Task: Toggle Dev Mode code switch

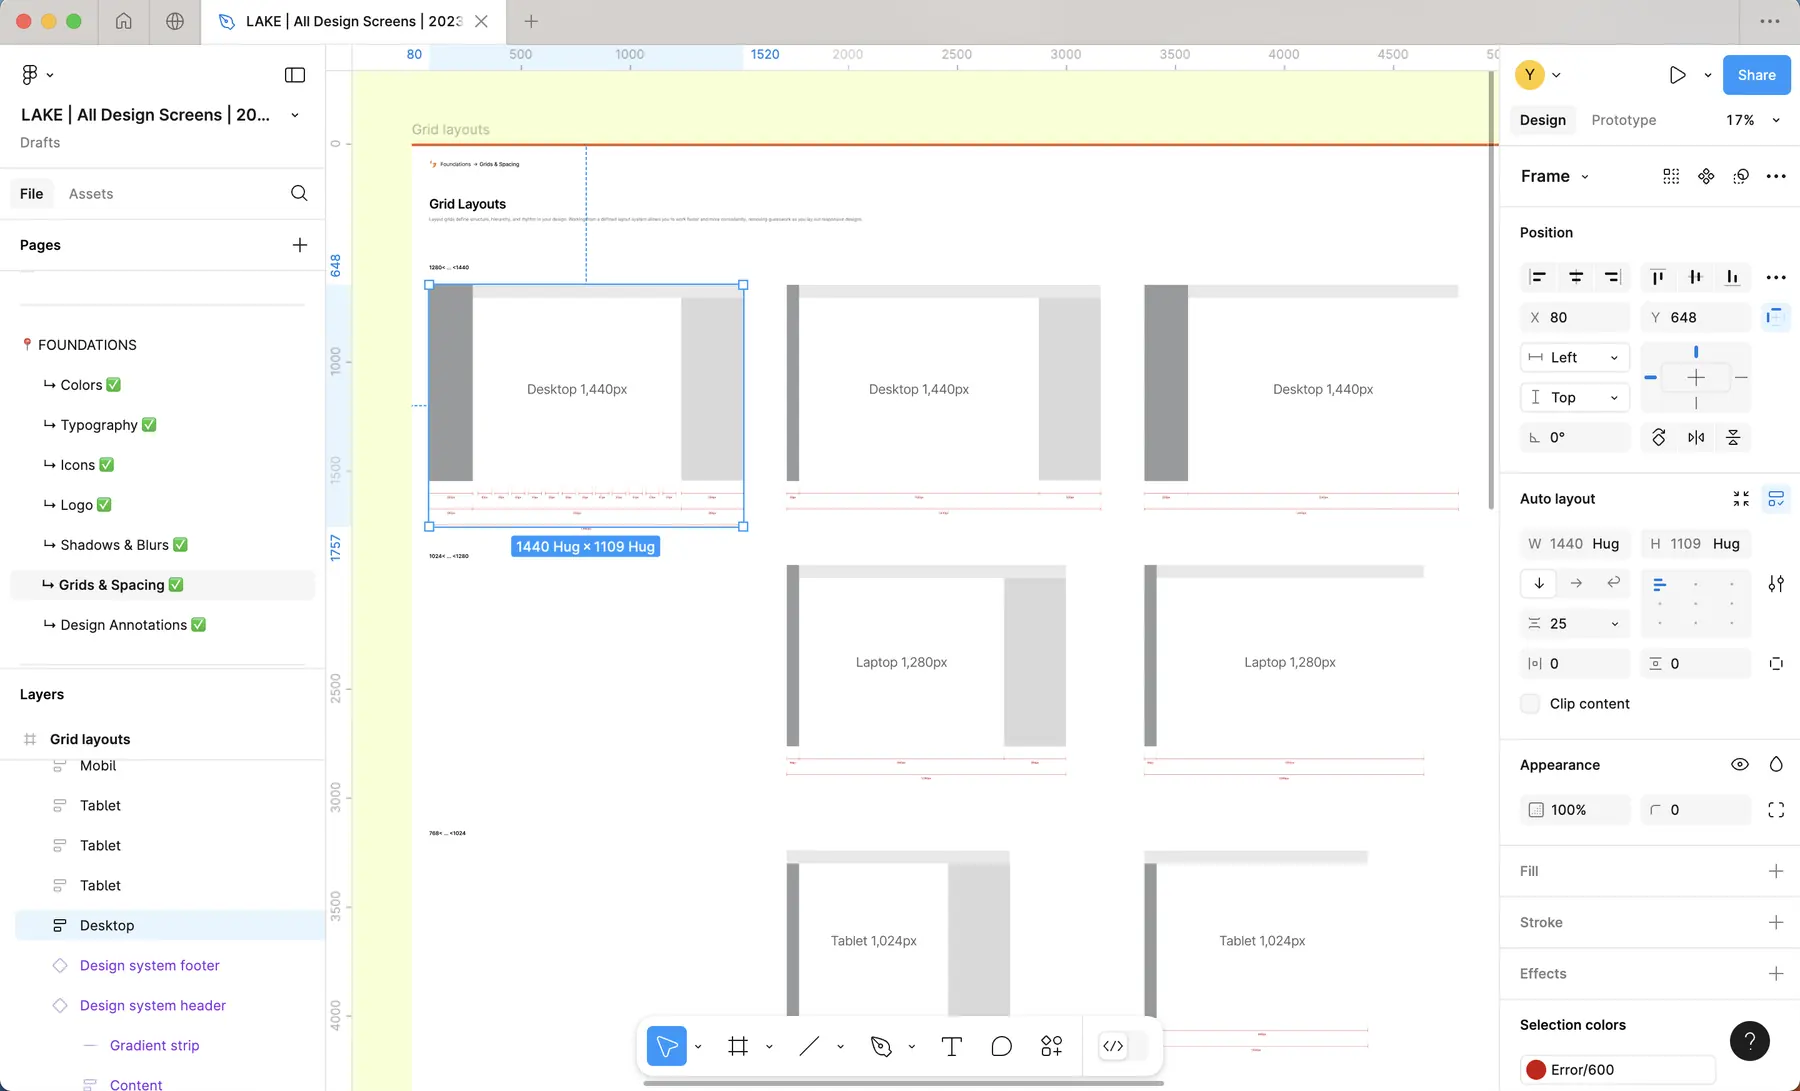Action: pyautogui.click(x=1123, y=1046)
